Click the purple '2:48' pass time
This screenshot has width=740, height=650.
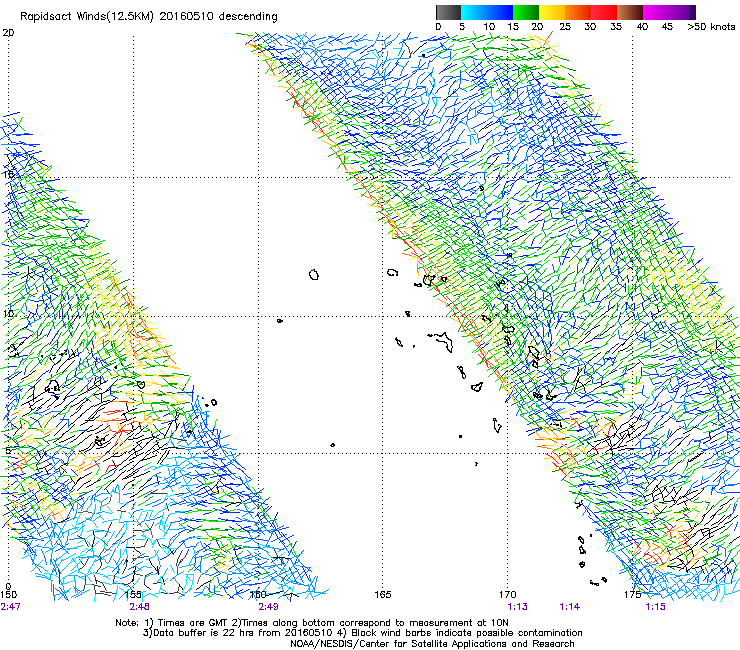[x=140, y=607]
